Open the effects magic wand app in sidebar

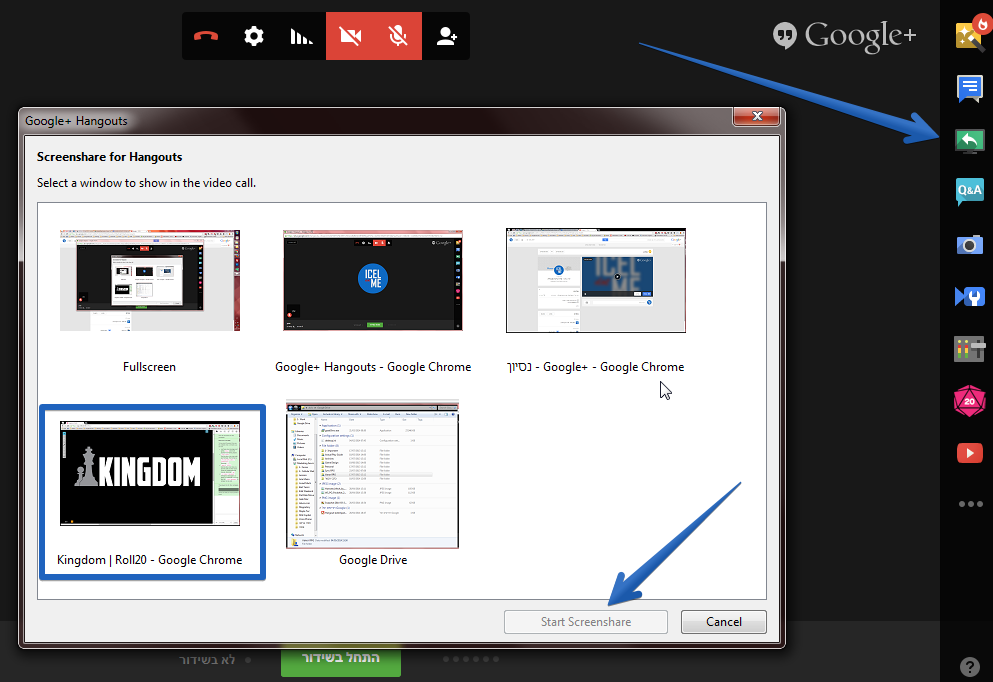point(970,34)
